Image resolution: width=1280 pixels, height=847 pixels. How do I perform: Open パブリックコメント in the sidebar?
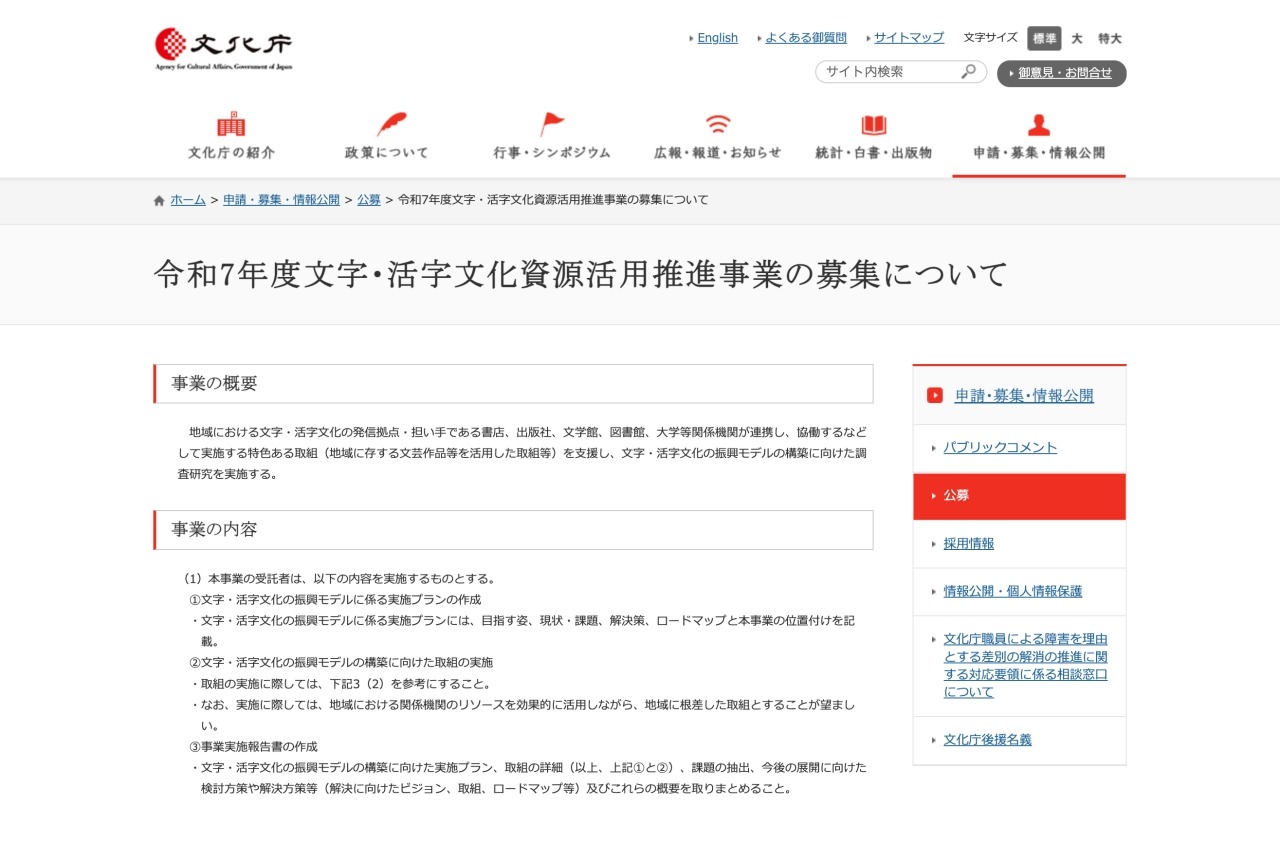[x=1000, y=448]
